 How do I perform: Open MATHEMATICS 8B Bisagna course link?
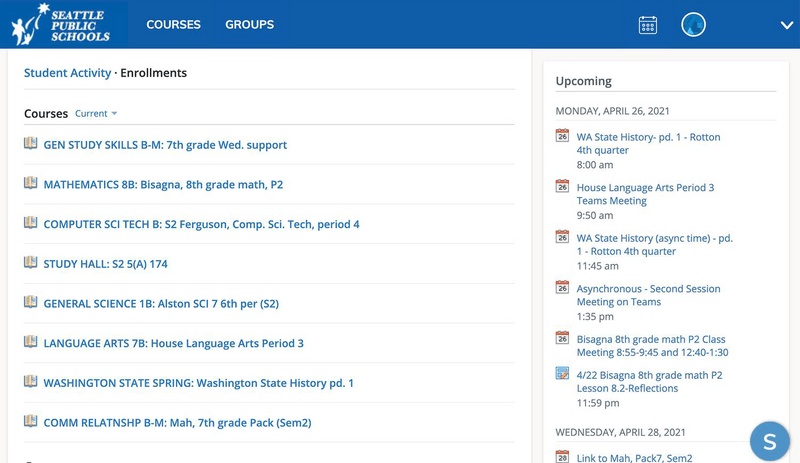(x=163, y=185)
